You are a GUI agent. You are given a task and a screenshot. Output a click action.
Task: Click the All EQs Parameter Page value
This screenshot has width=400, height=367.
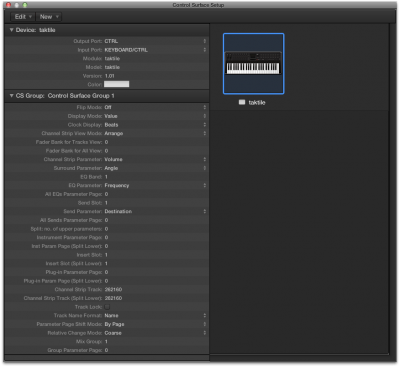pos(106,194)
